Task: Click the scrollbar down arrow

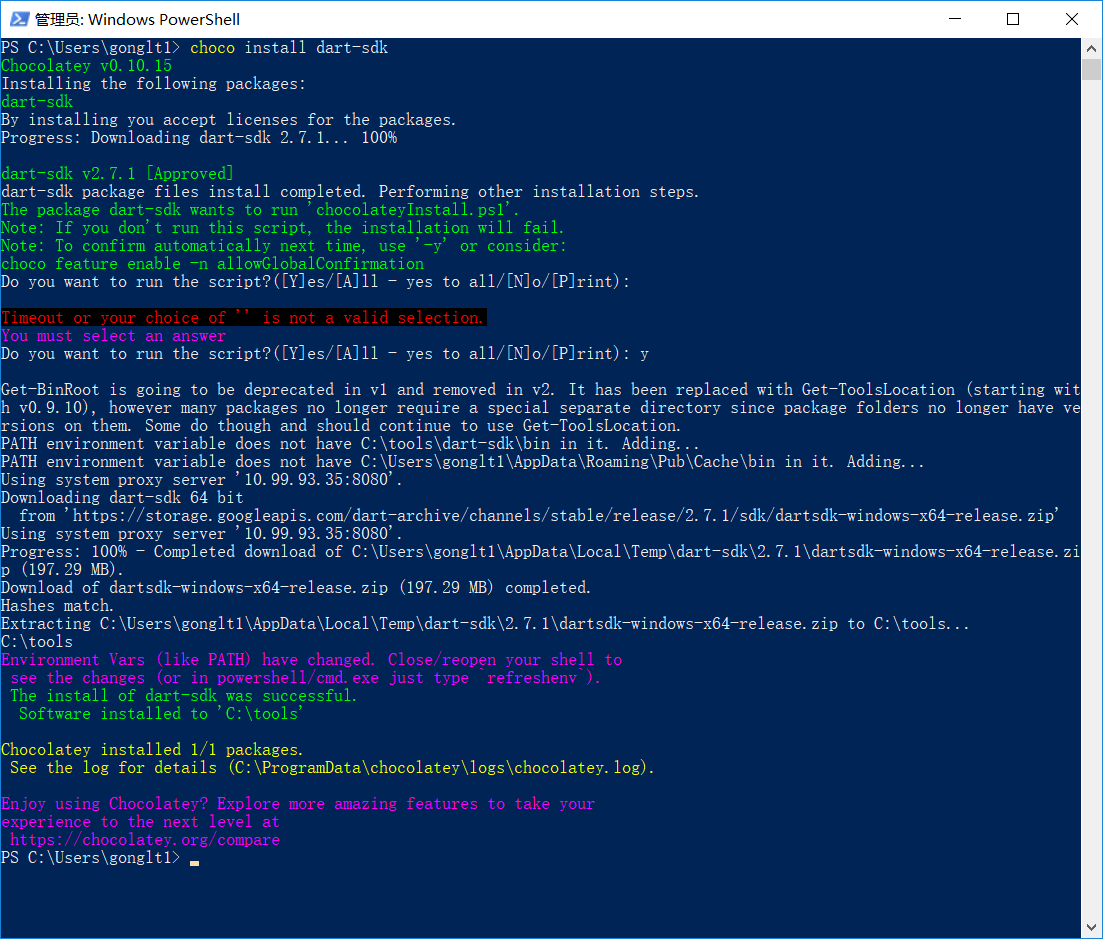Action: click(1091, 927)
